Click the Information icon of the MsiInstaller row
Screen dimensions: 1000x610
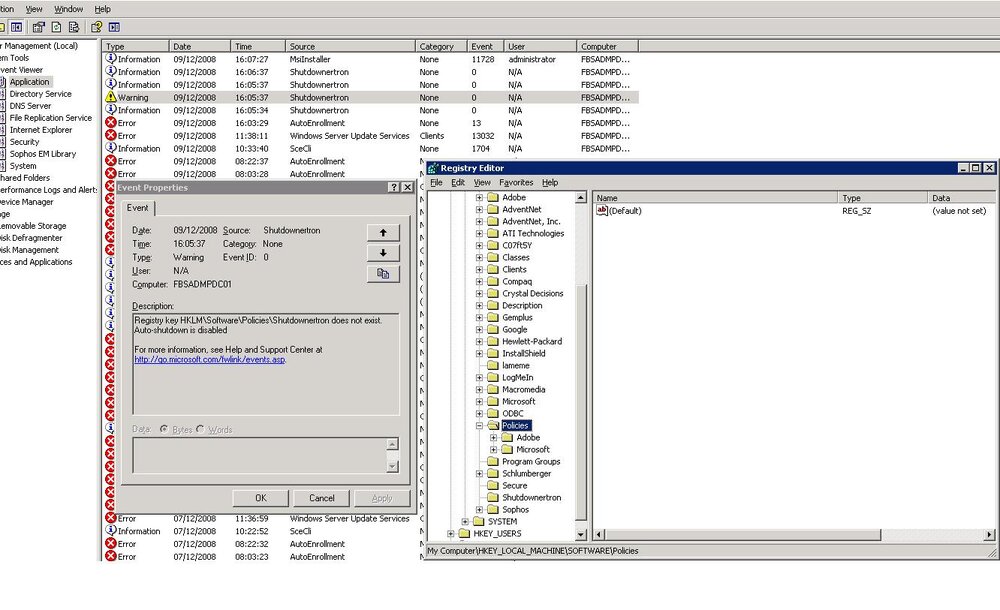pyautogui.click(x=110, y=58)
